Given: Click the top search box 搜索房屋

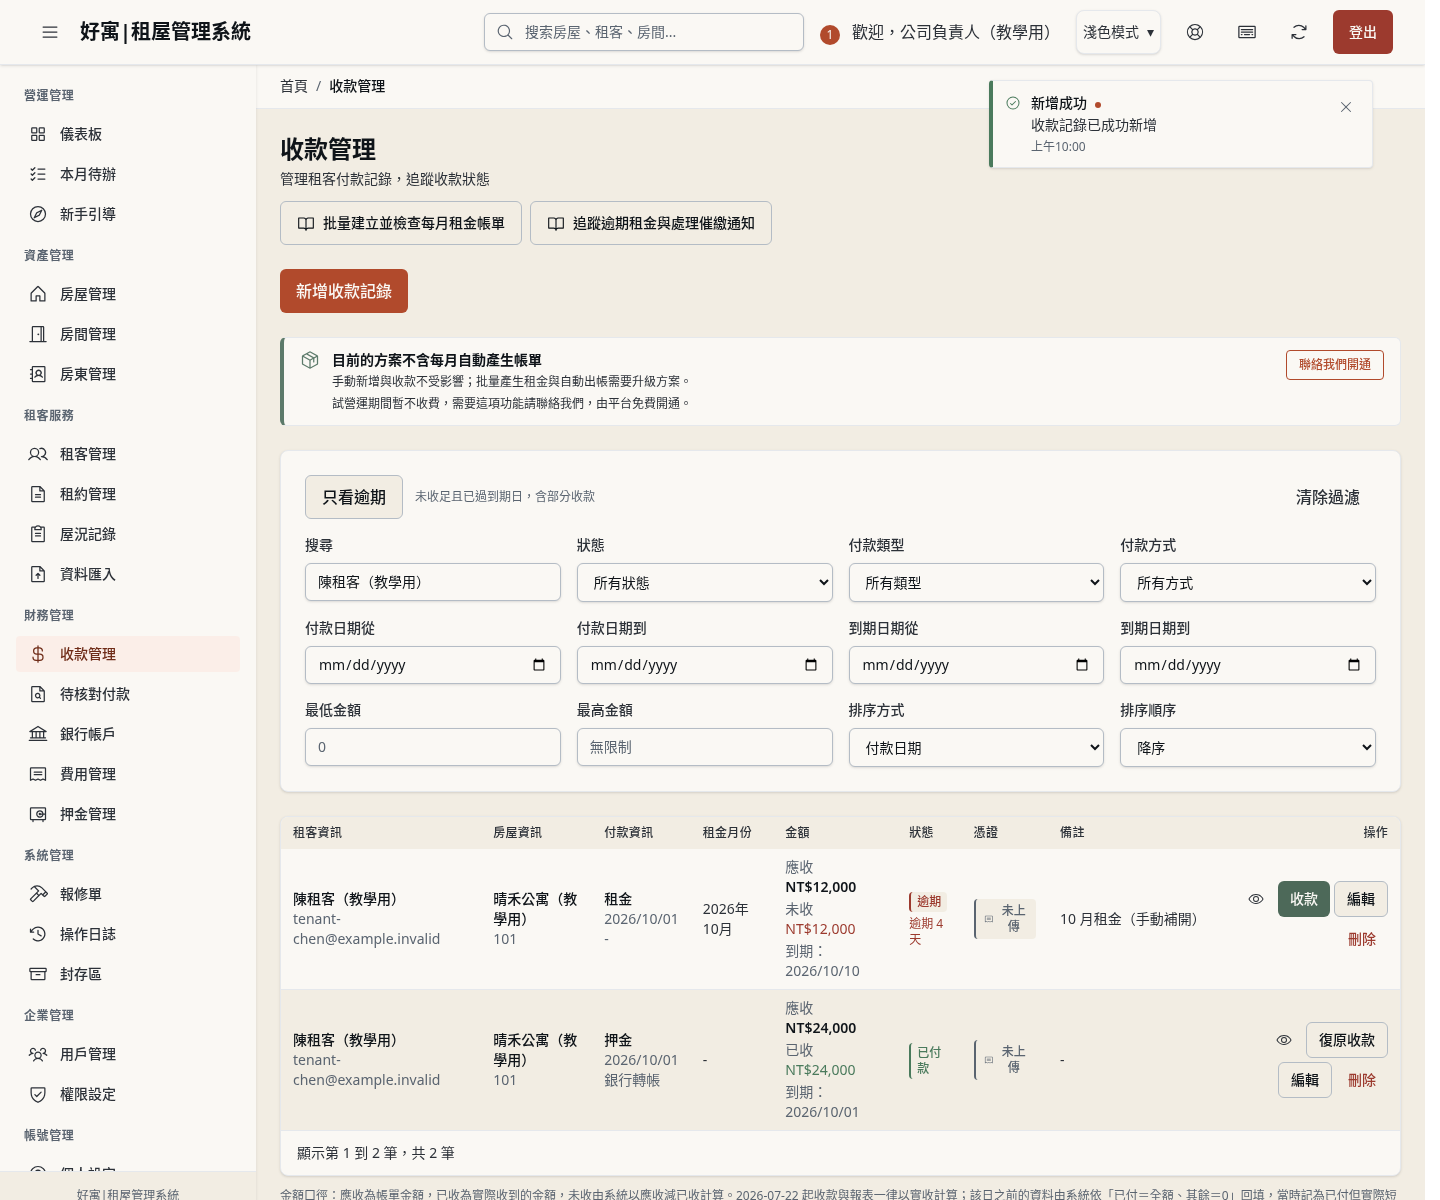Looking at the screenshot, I should coord(644,32).
